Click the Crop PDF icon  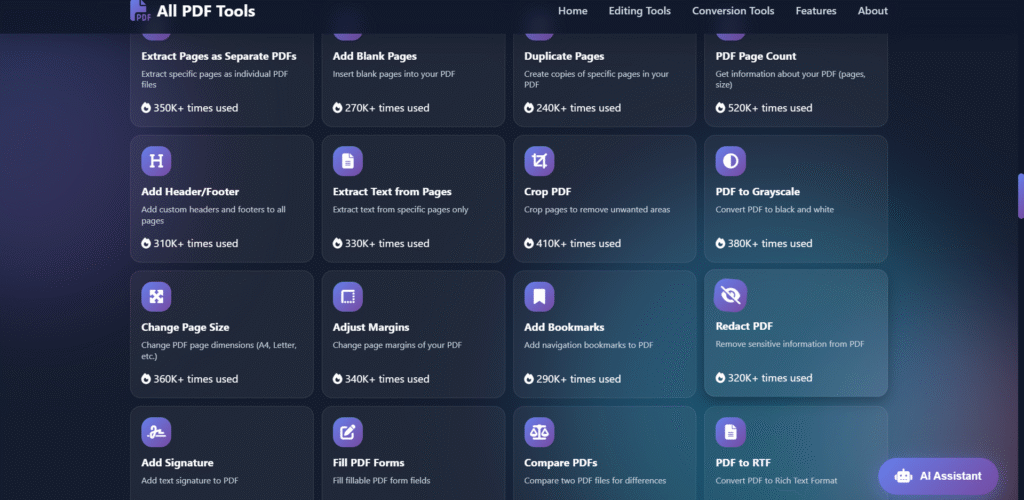[539, 161]
